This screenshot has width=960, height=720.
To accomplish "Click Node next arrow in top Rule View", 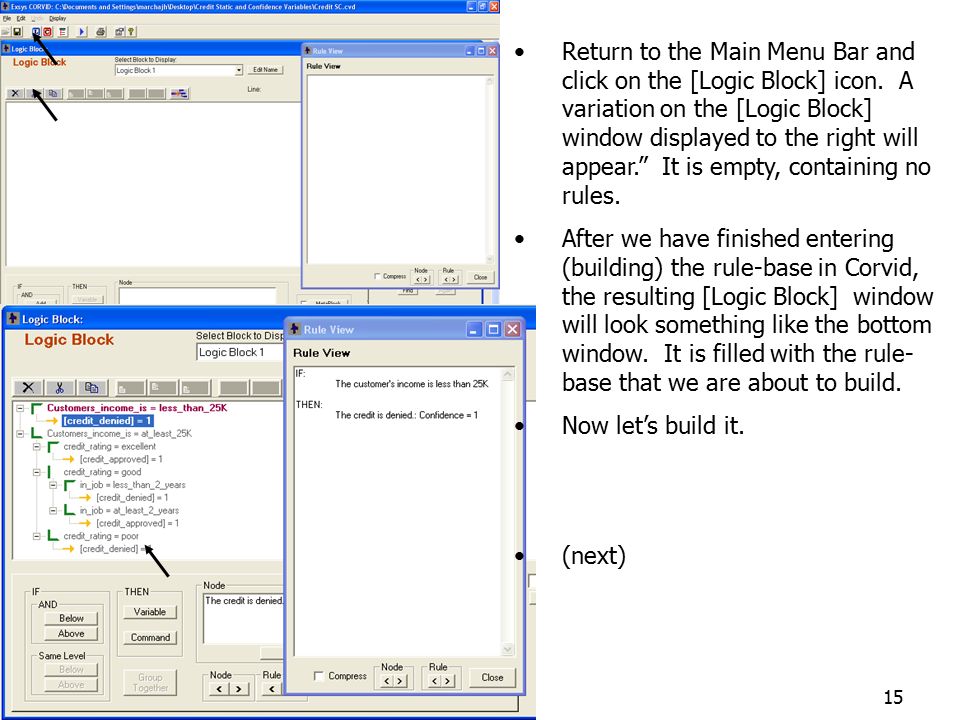I will tap(426, 280).
